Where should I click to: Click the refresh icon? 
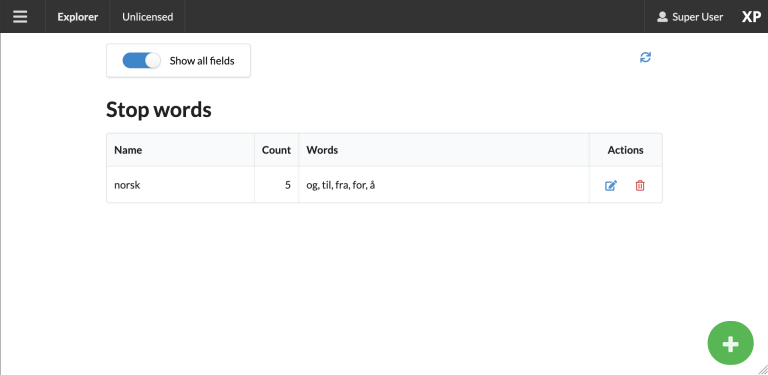[x=646, y=57]
